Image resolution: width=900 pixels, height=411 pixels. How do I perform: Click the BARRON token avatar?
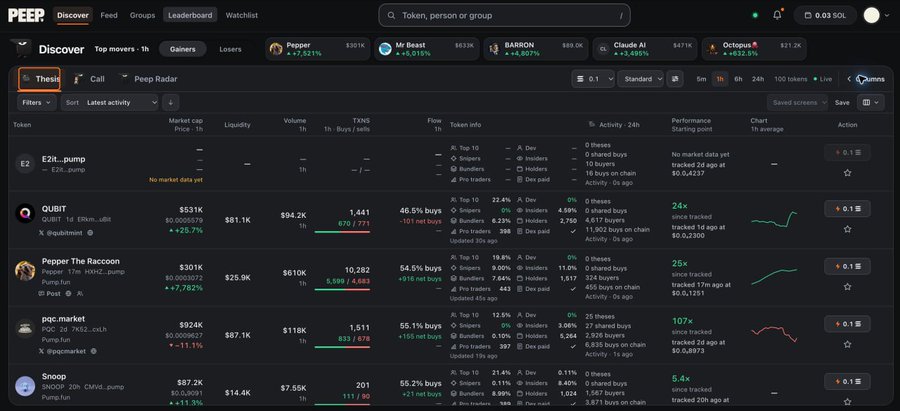pyautogui.click(x=494, y=49)
